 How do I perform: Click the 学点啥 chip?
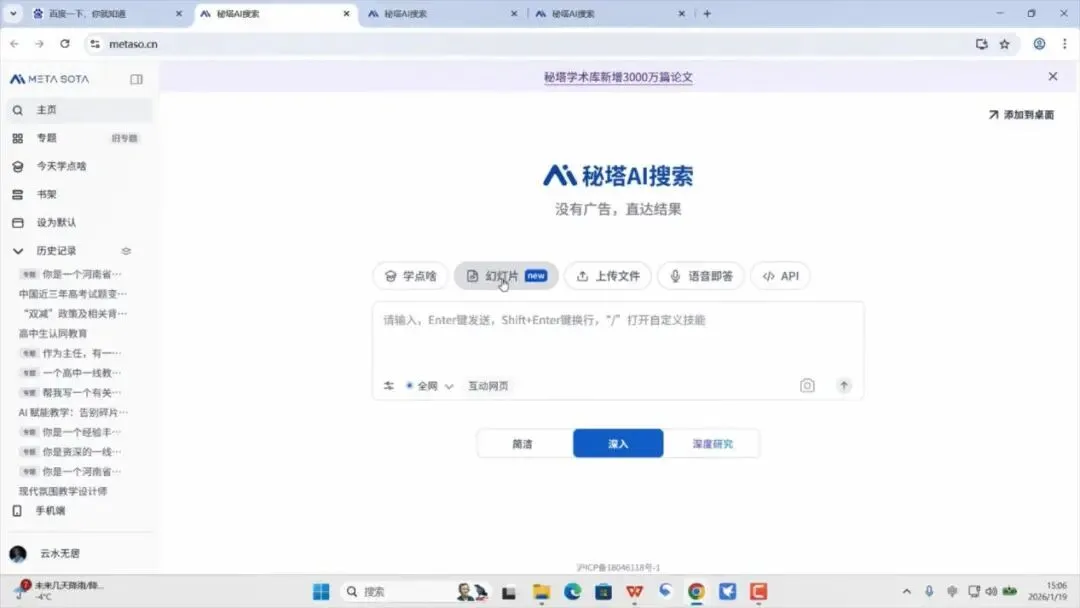pyautogui.click(x=411, y=276)
